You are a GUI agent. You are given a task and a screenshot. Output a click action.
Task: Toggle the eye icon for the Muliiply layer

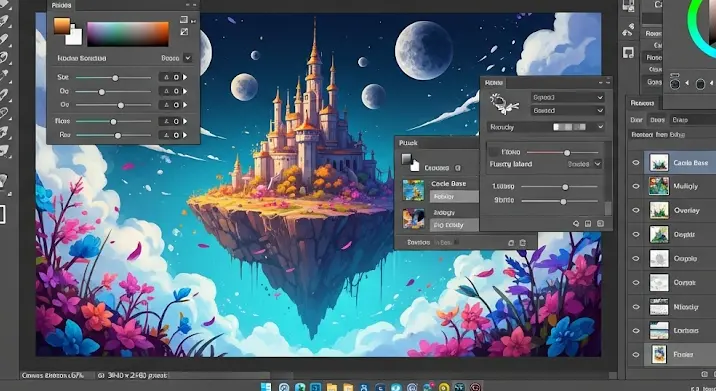click(x=636, y=186)
